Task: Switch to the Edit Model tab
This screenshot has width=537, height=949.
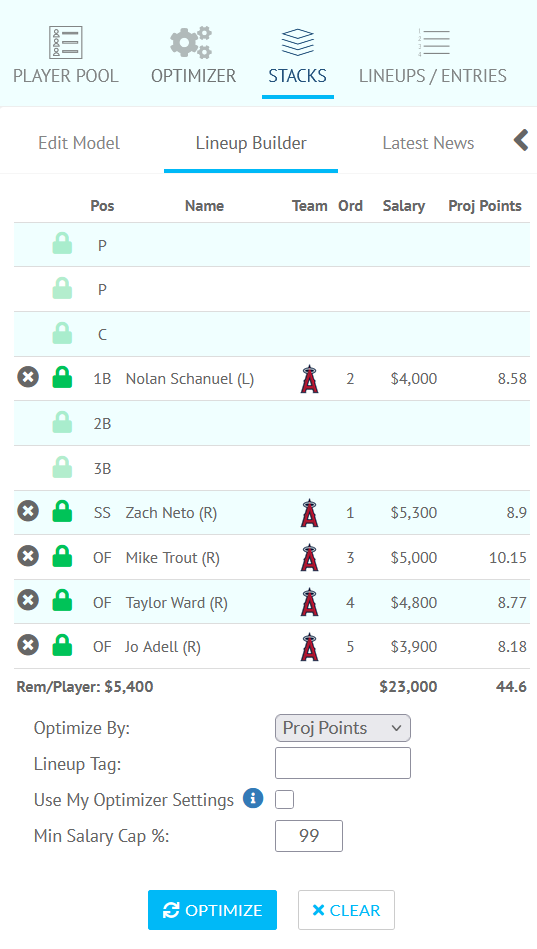Action: pyautogui.click(x=79, y=143)
